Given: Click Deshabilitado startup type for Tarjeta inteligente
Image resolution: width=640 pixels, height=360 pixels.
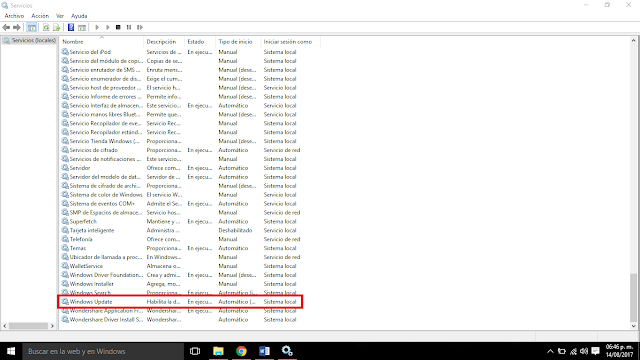Looking at the screenshot, I should 235,230.
